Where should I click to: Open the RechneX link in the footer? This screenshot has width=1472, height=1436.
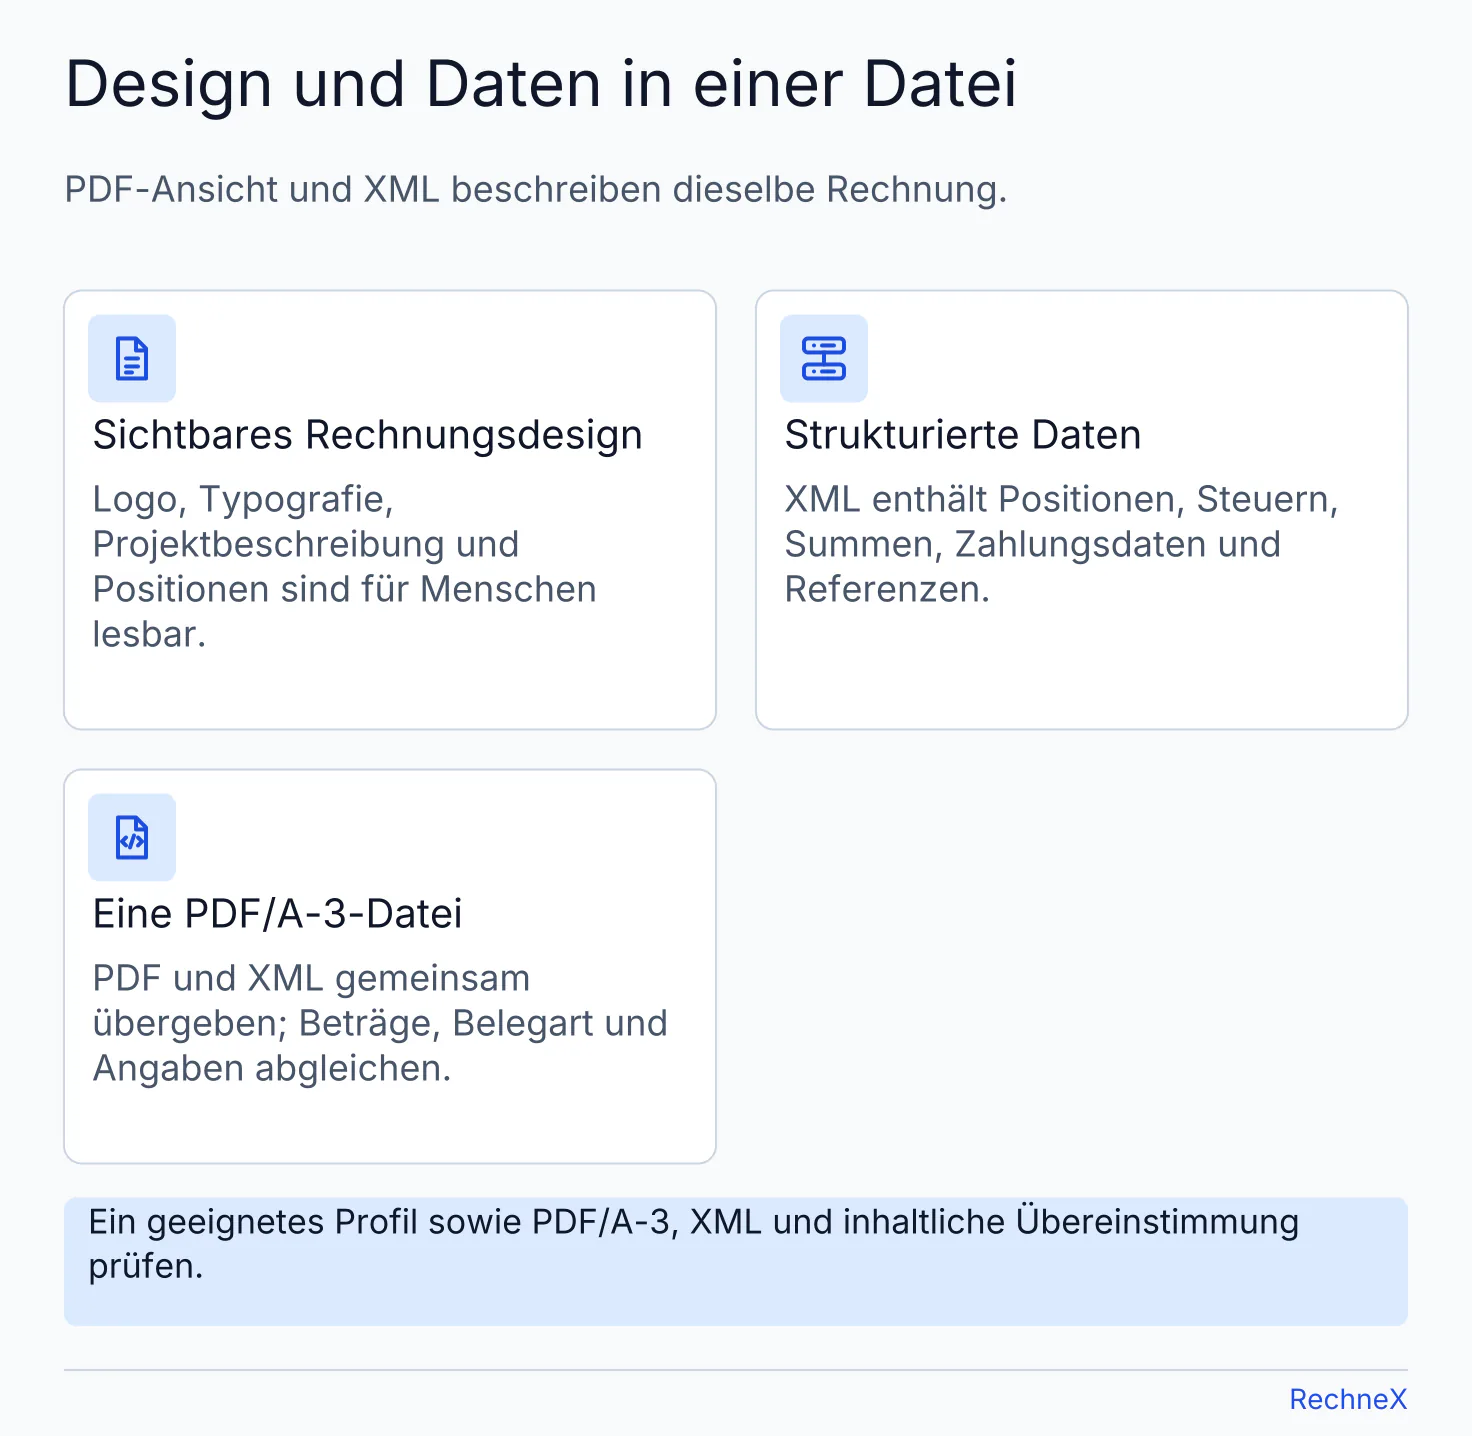pyautogui.click(x=1348, y=1399)
